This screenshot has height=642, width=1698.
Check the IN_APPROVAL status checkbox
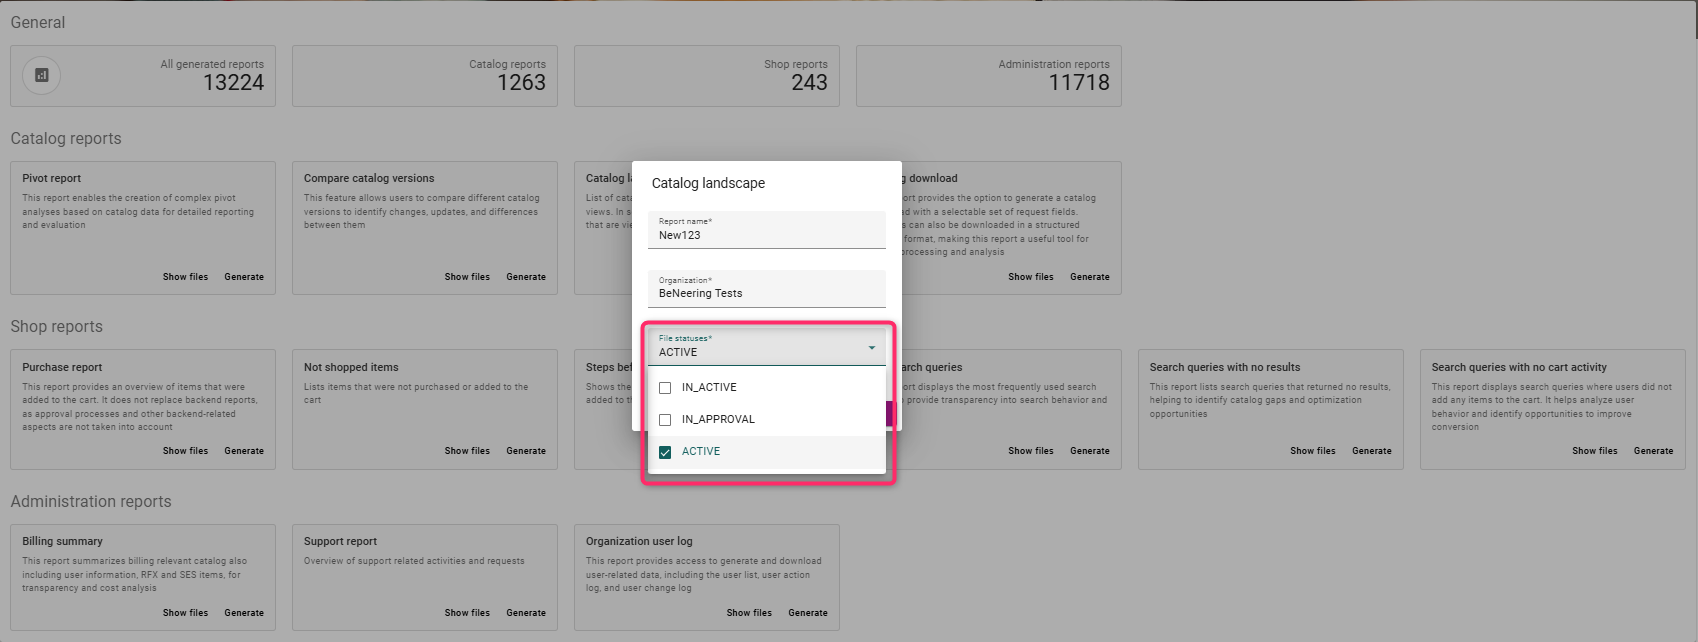point(665,420)
